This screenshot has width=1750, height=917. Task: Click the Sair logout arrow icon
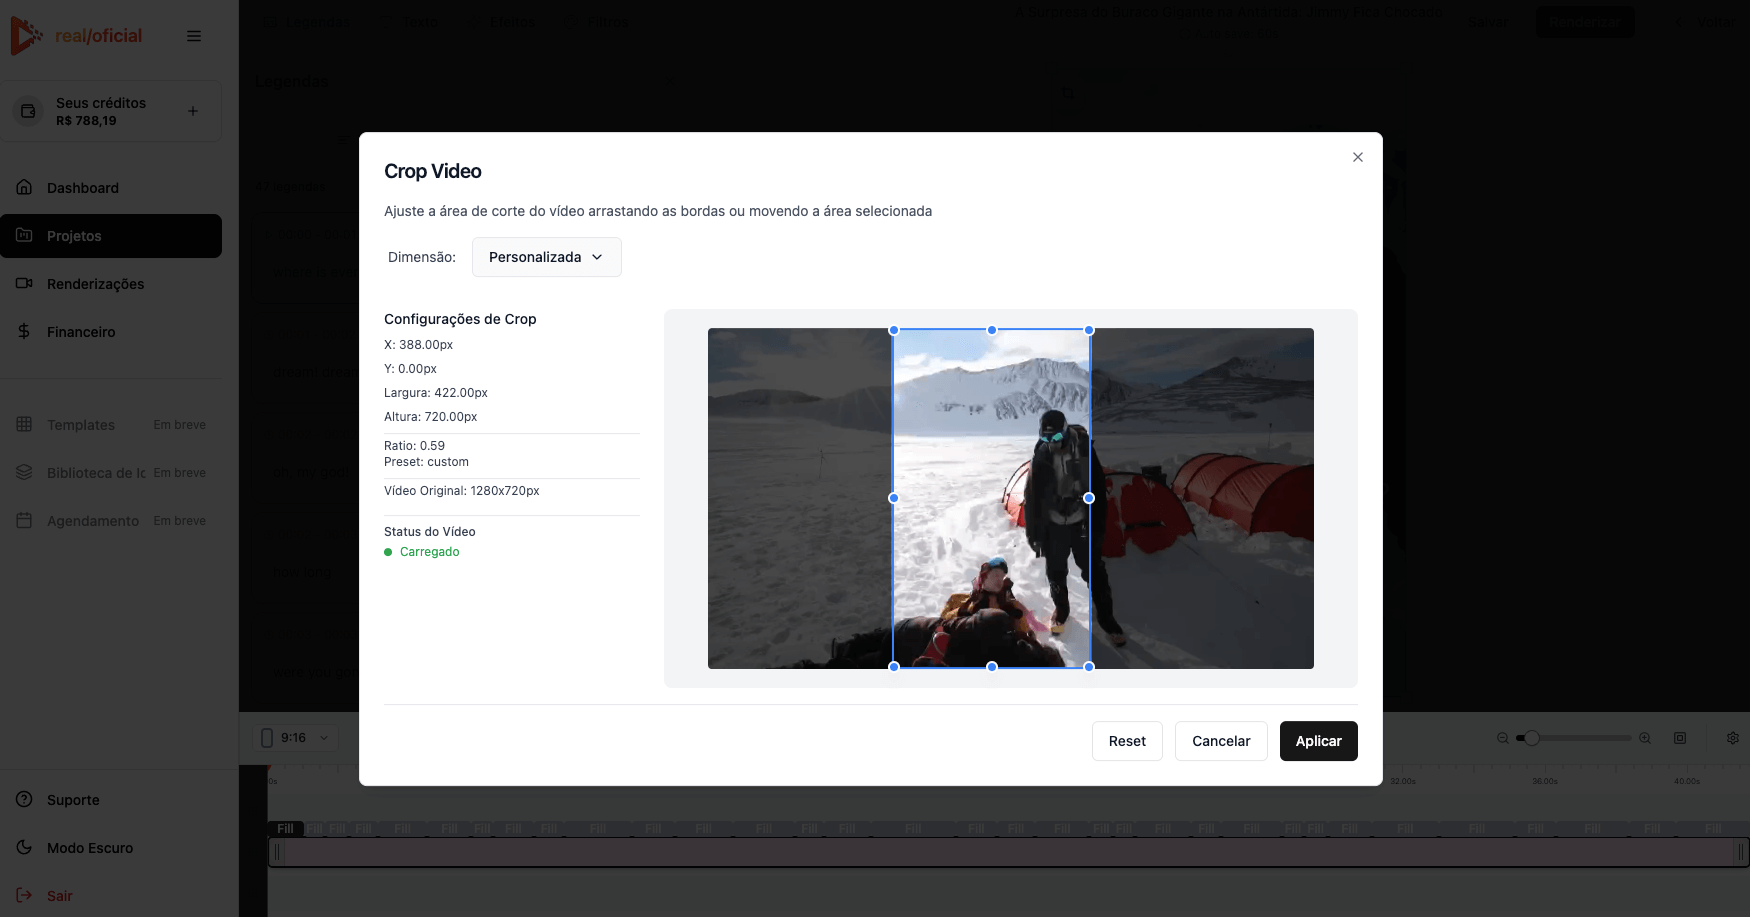point(25,895)
